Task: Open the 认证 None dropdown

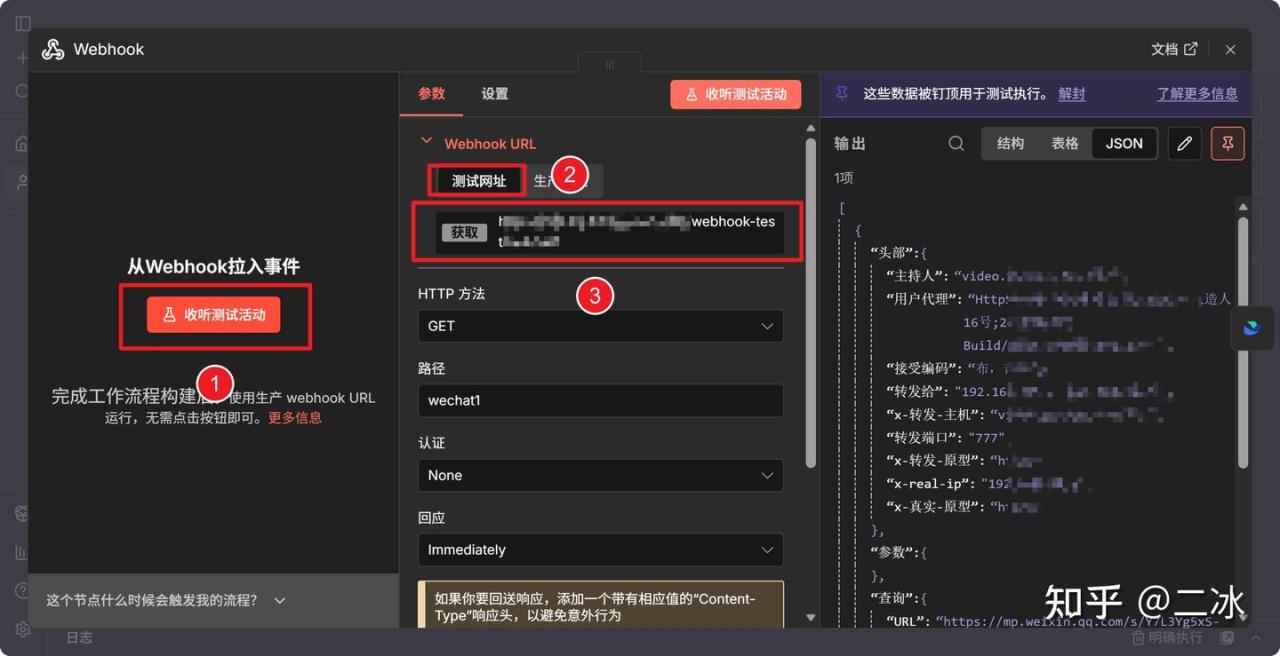Action: coord(600,475)
